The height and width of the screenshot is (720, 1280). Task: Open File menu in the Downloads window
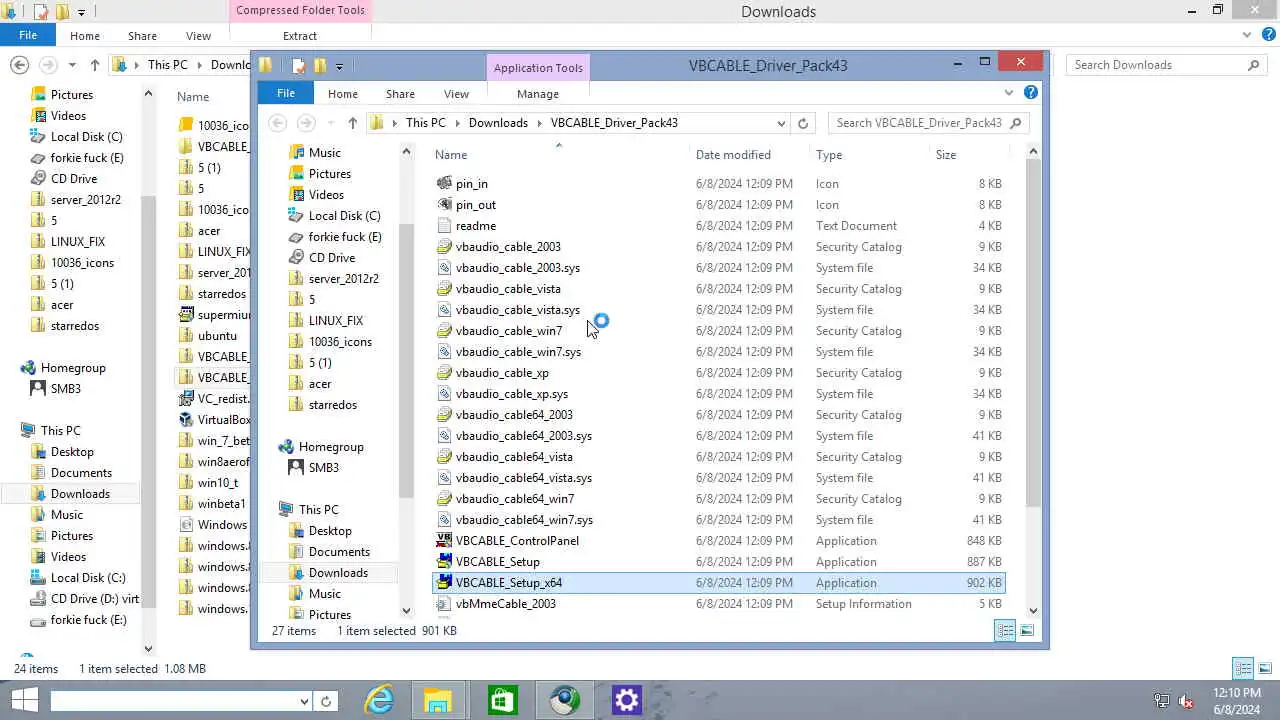[28, 35]
